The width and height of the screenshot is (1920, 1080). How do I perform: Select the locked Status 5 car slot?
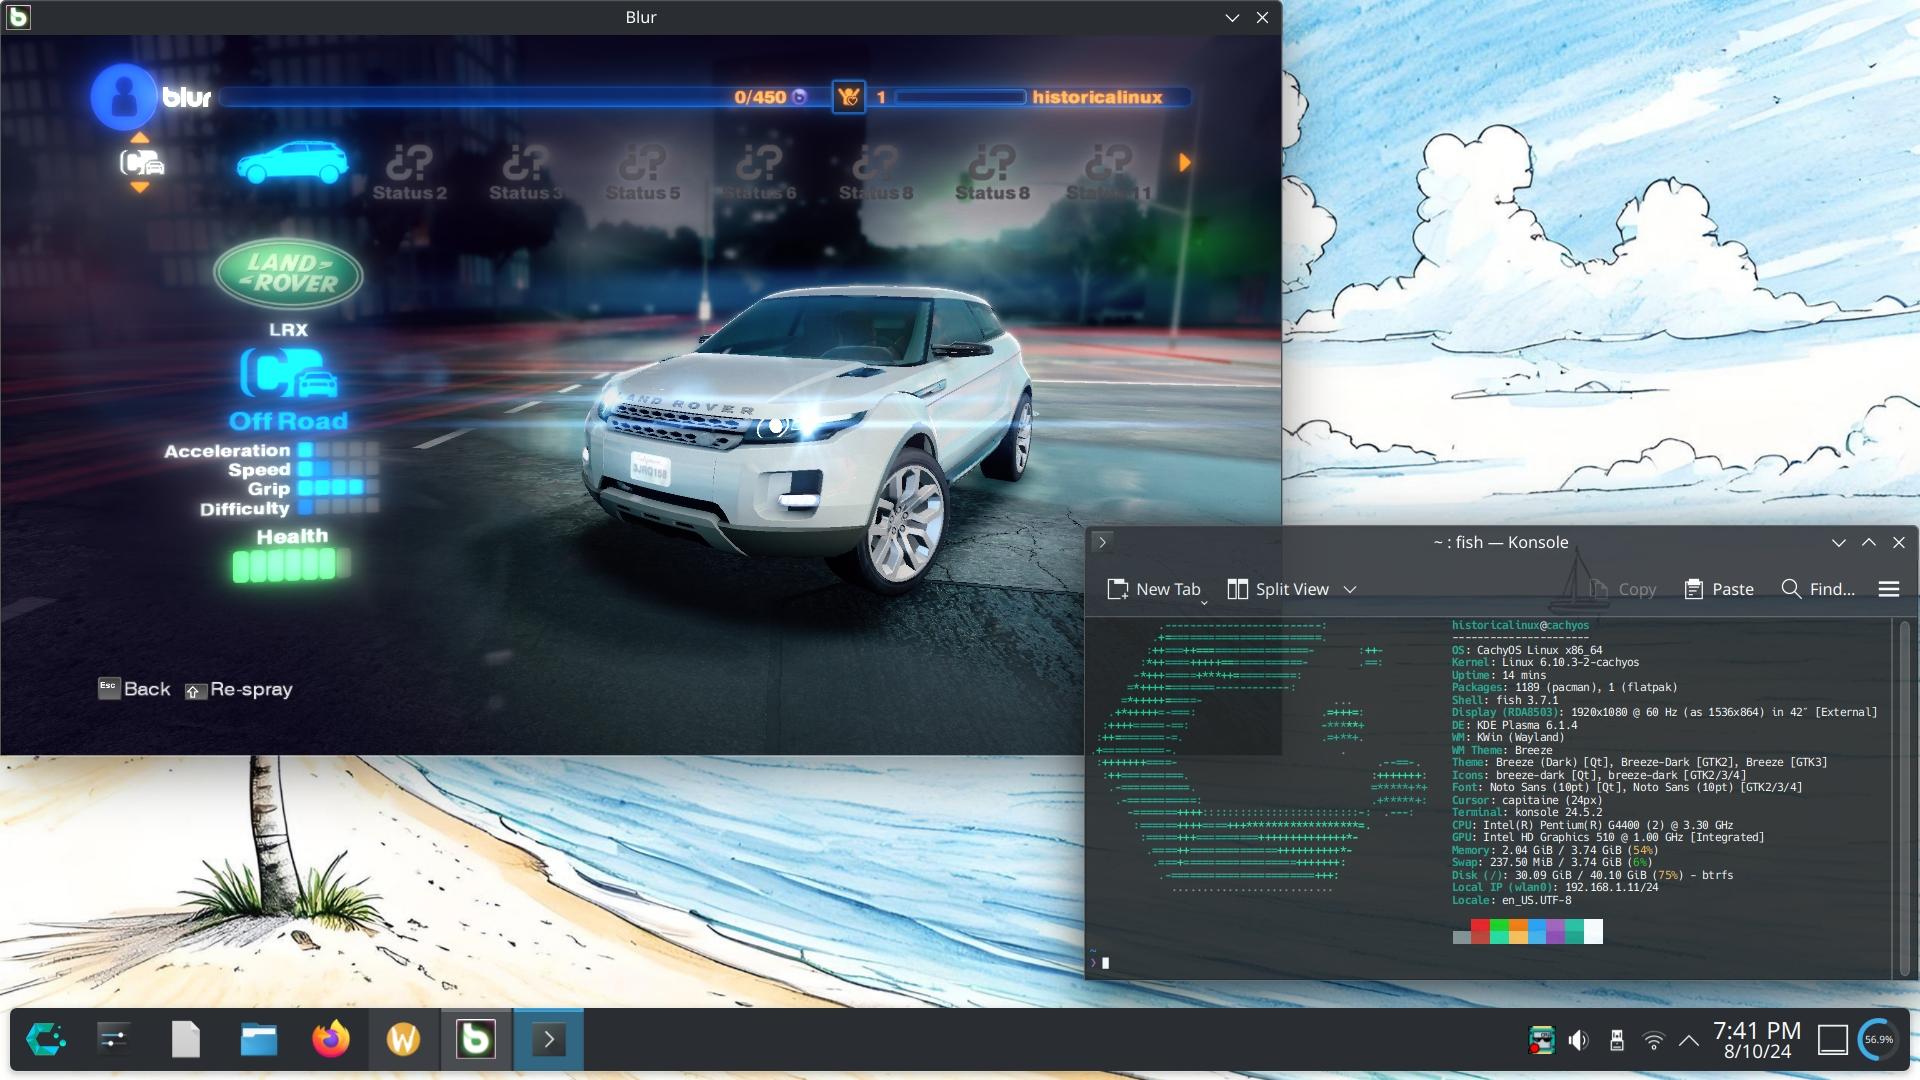(642, 172)
